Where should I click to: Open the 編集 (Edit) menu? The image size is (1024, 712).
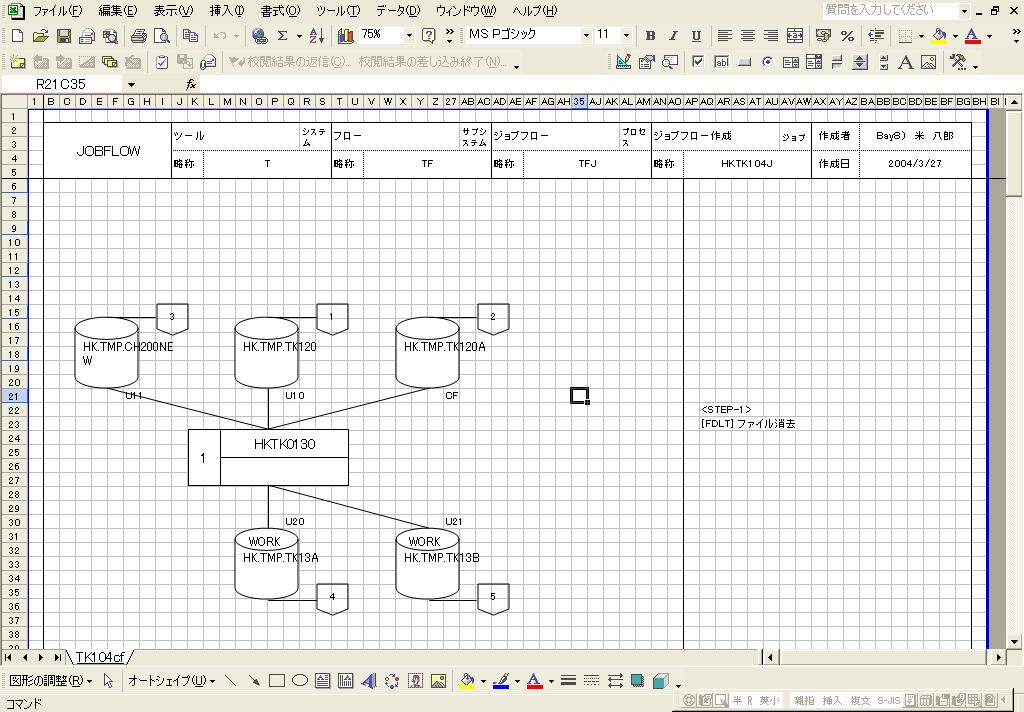coord(118,10)
